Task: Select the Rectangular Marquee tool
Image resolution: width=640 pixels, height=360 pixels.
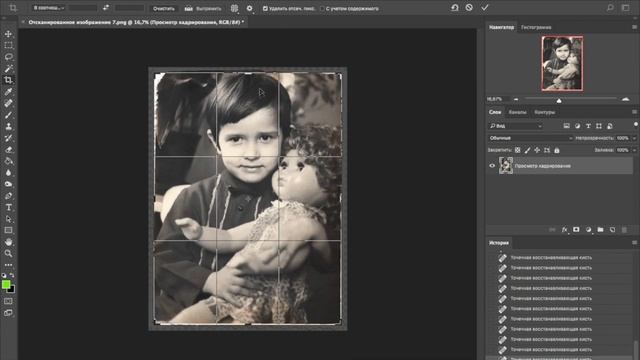Action: 8,45
